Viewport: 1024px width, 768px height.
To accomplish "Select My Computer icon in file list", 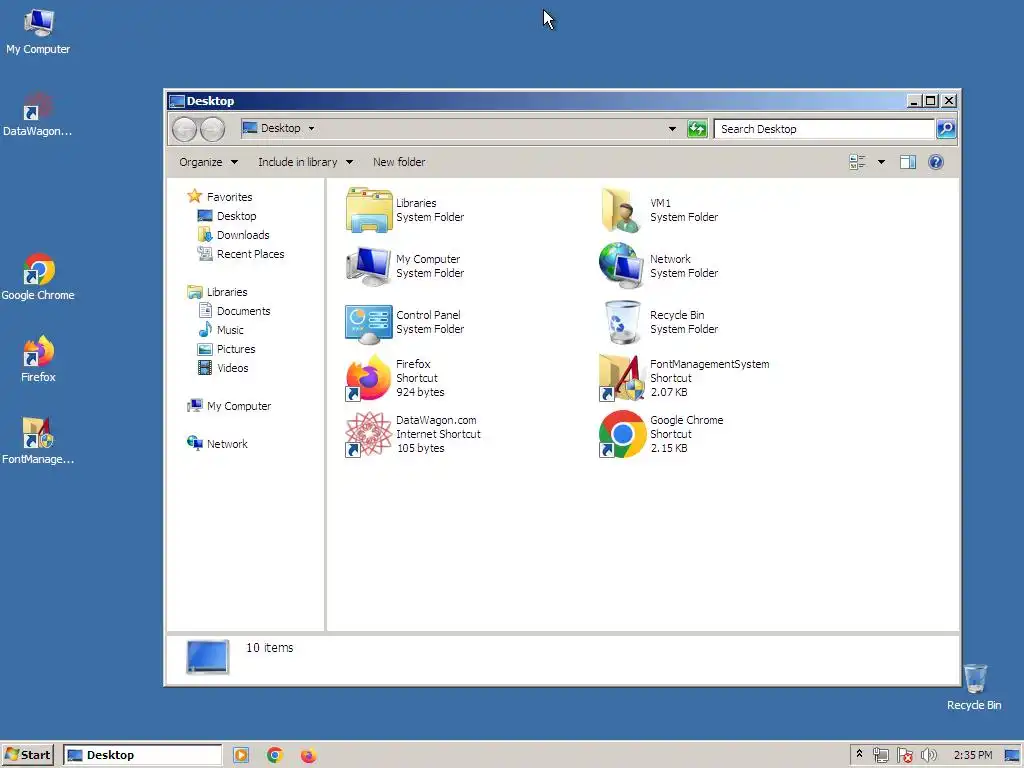I will (369, 266).
